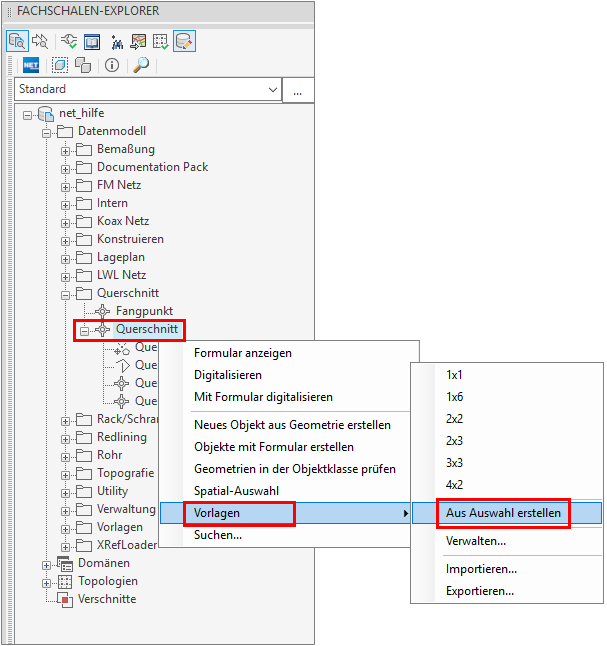Click the open book icon in toolbar
The height and width of the screenshot is (646, 607).
92,41
